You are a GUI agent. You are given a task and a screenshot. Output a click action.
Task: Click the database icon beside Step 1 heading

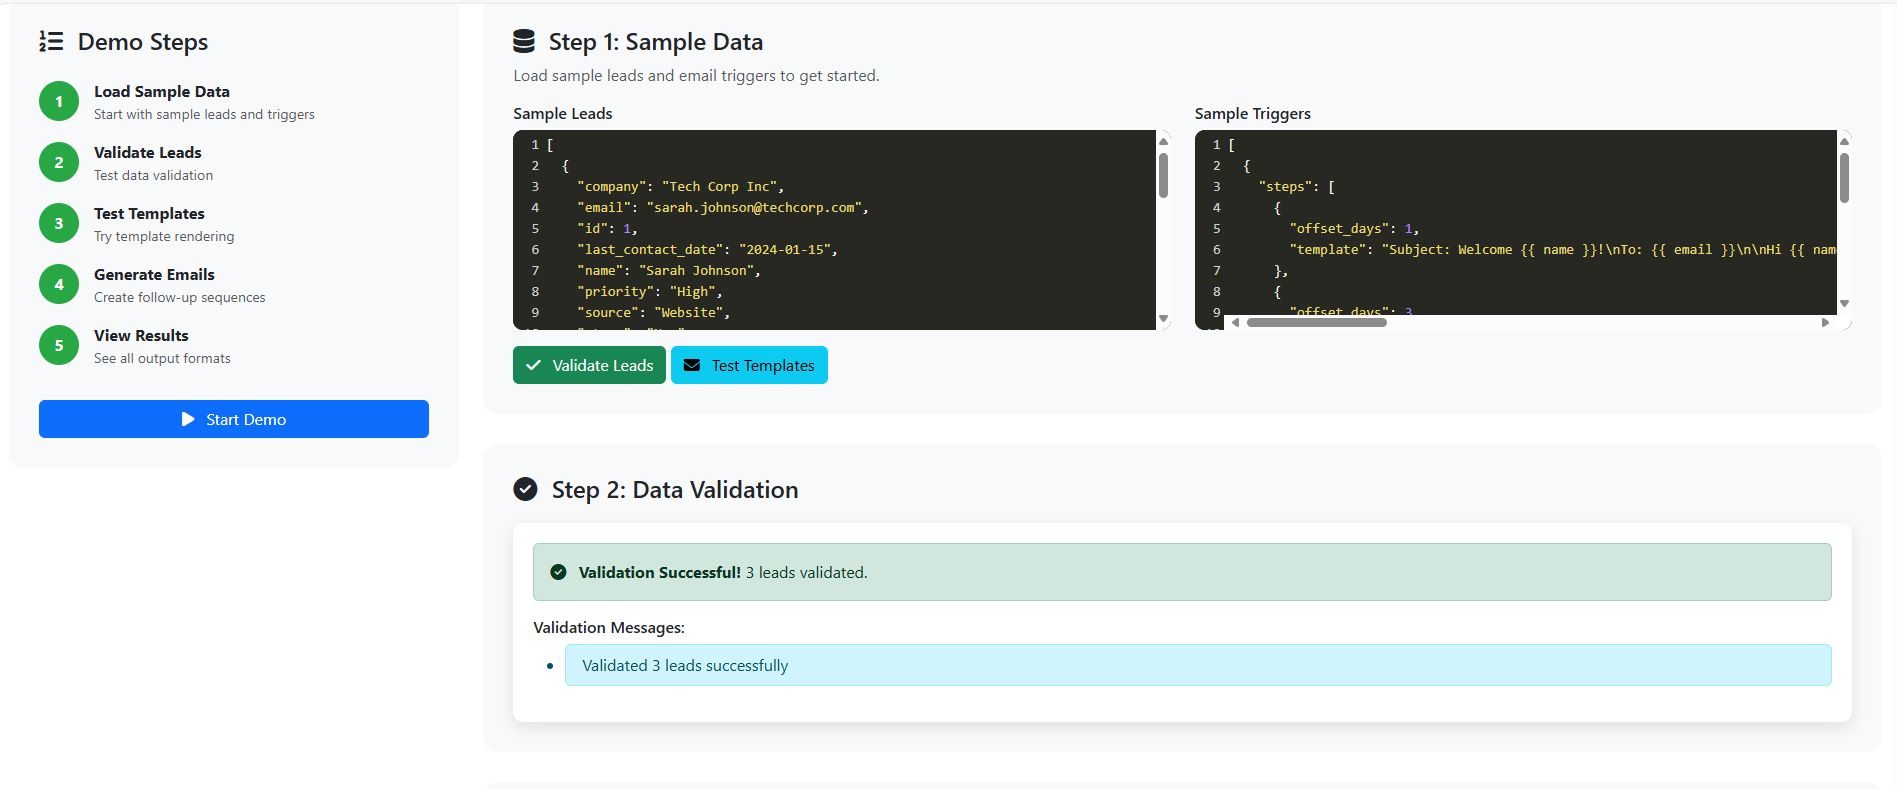[524, 41]
